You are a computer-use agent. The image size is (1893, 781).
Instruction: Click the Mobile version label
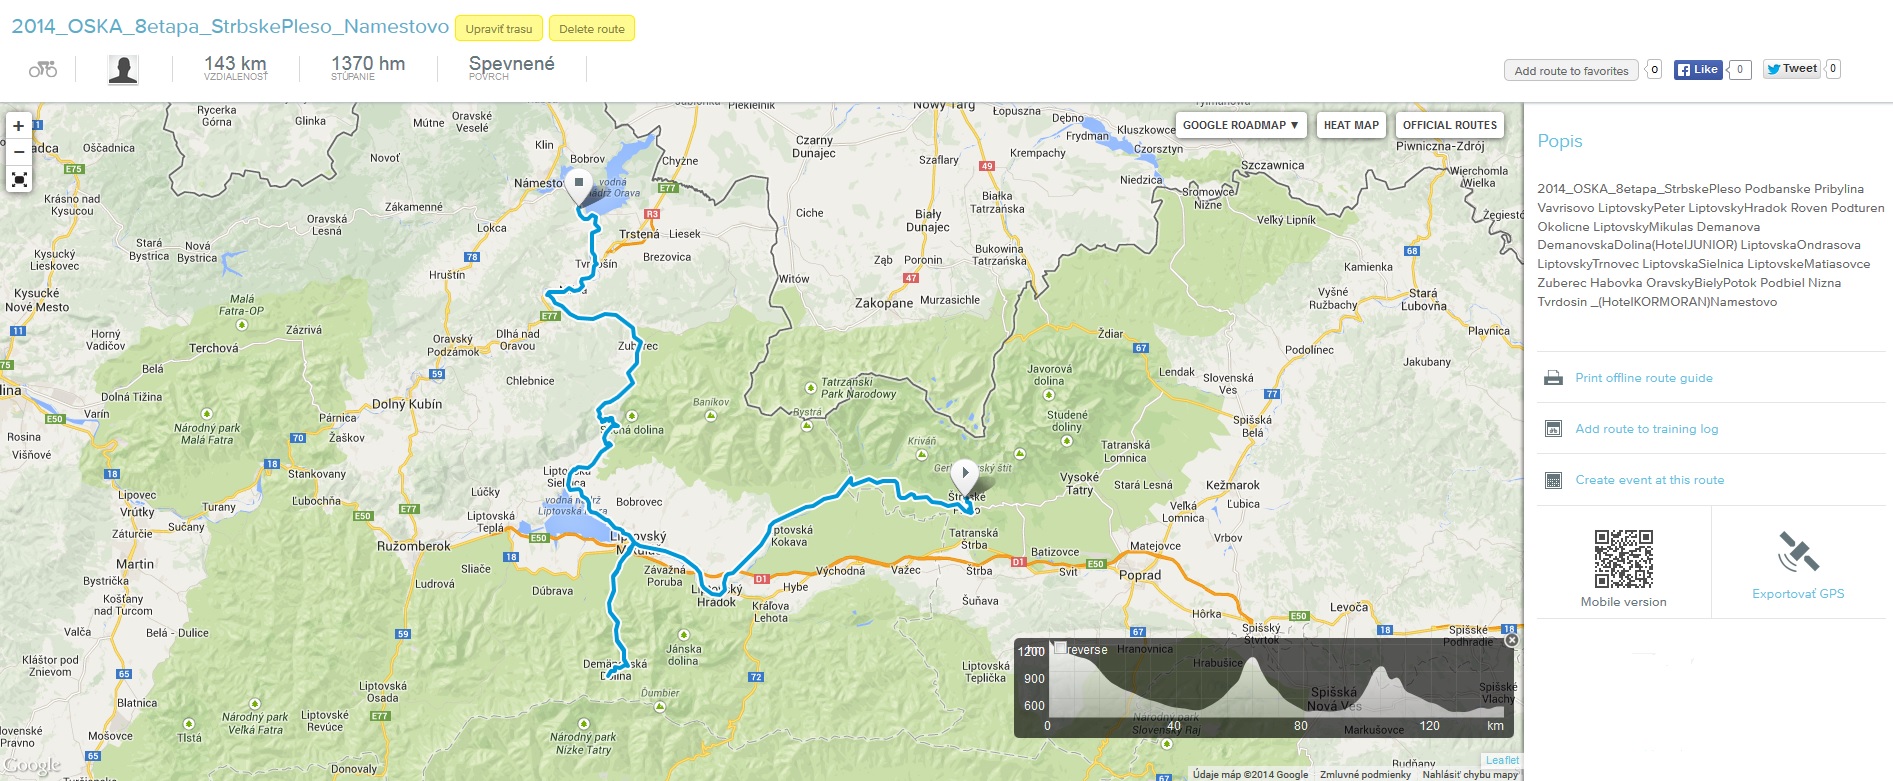1623,602
